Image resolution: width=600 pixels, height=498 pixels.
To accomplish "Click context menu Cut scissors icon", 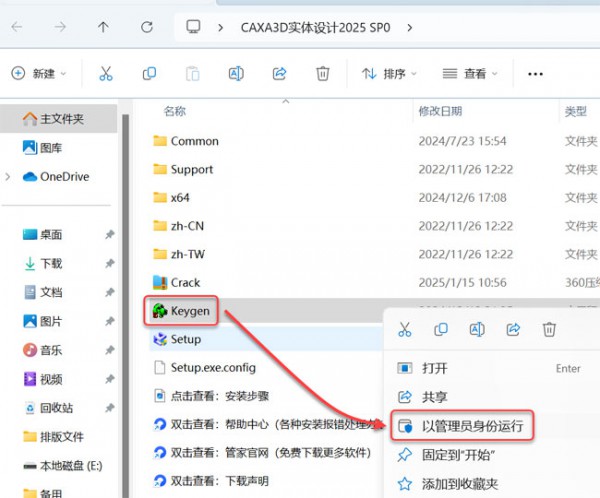I will pos(404,329).
